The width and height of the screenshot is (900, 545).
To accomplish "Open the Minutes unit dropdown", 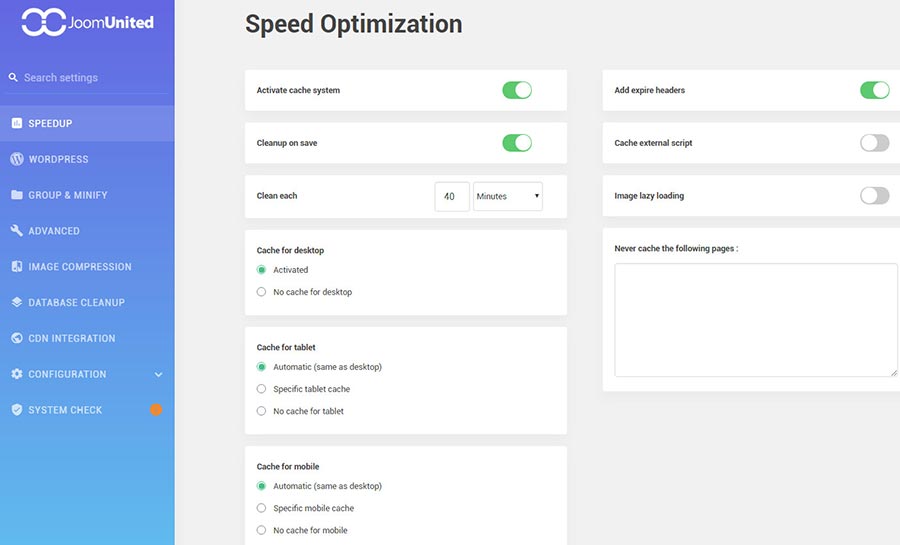I will (508, 196).
